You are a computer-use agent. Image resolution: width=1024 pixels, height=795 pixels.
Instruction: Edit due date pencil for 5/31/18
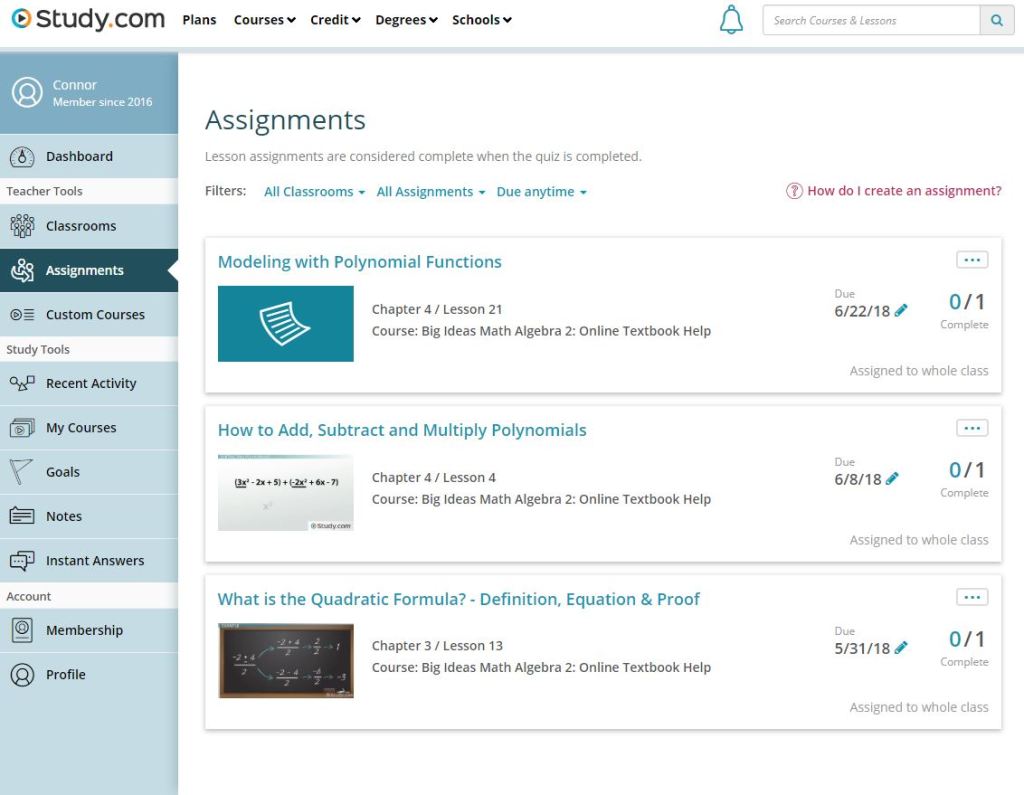click(901, 647)
